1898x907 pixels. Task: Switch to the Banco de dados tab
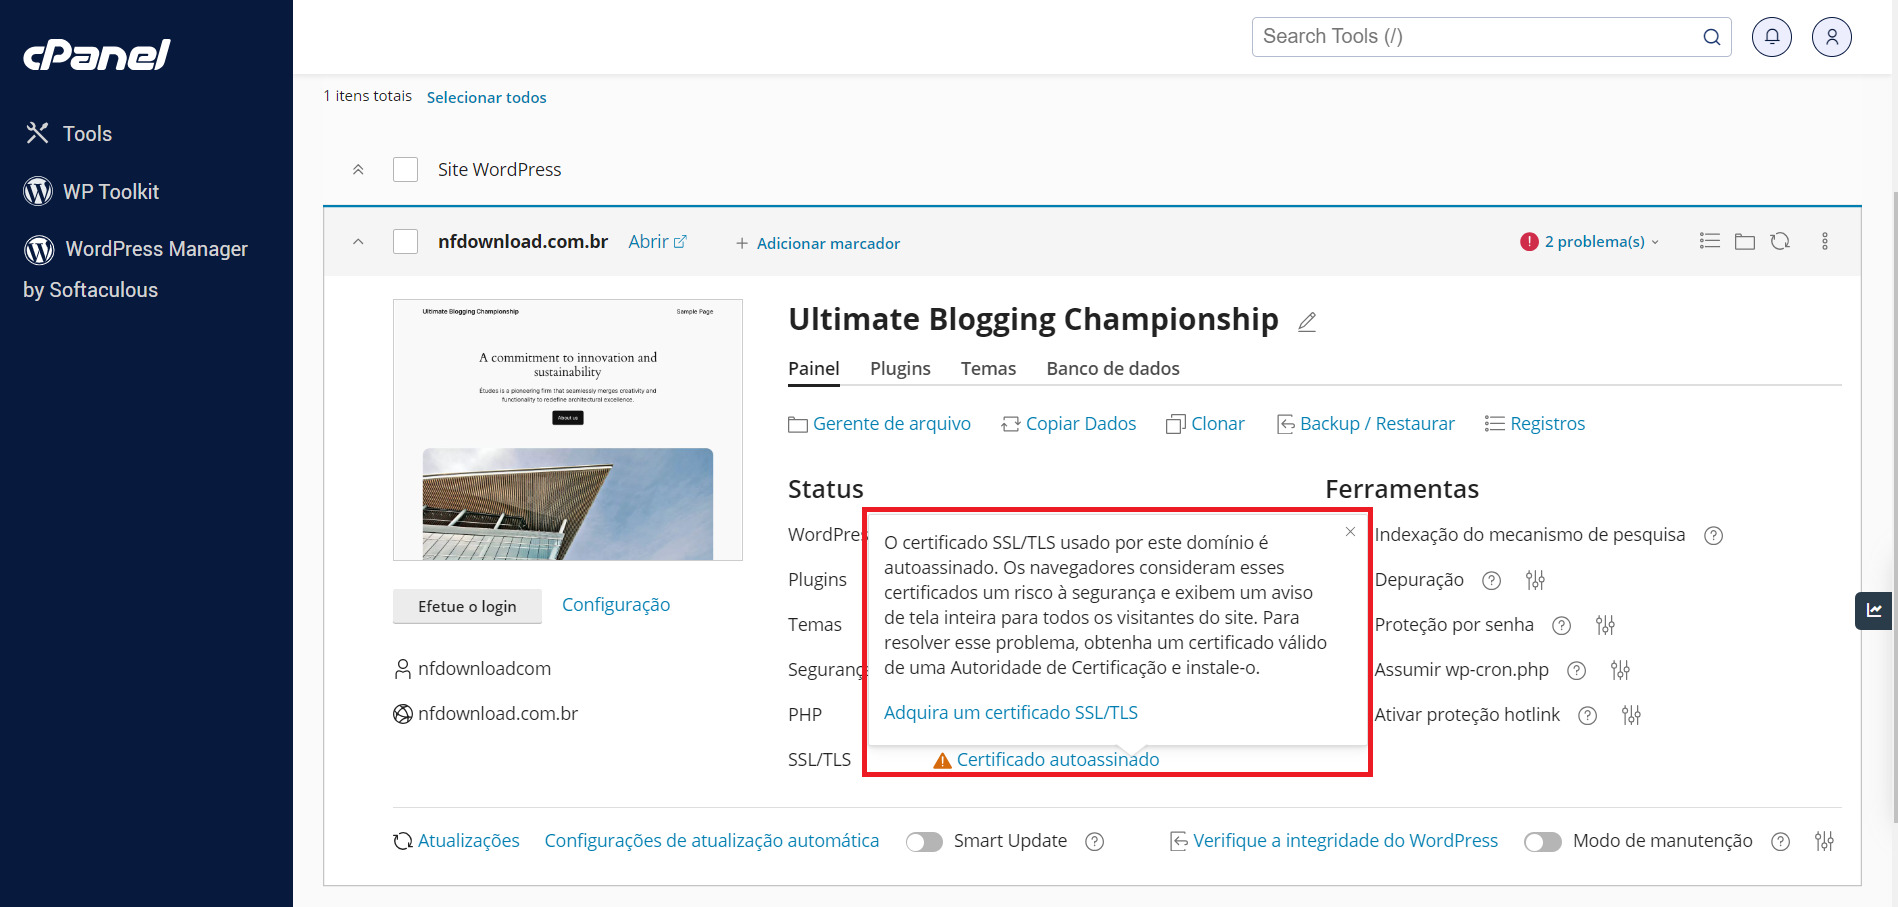(1113, 369)
